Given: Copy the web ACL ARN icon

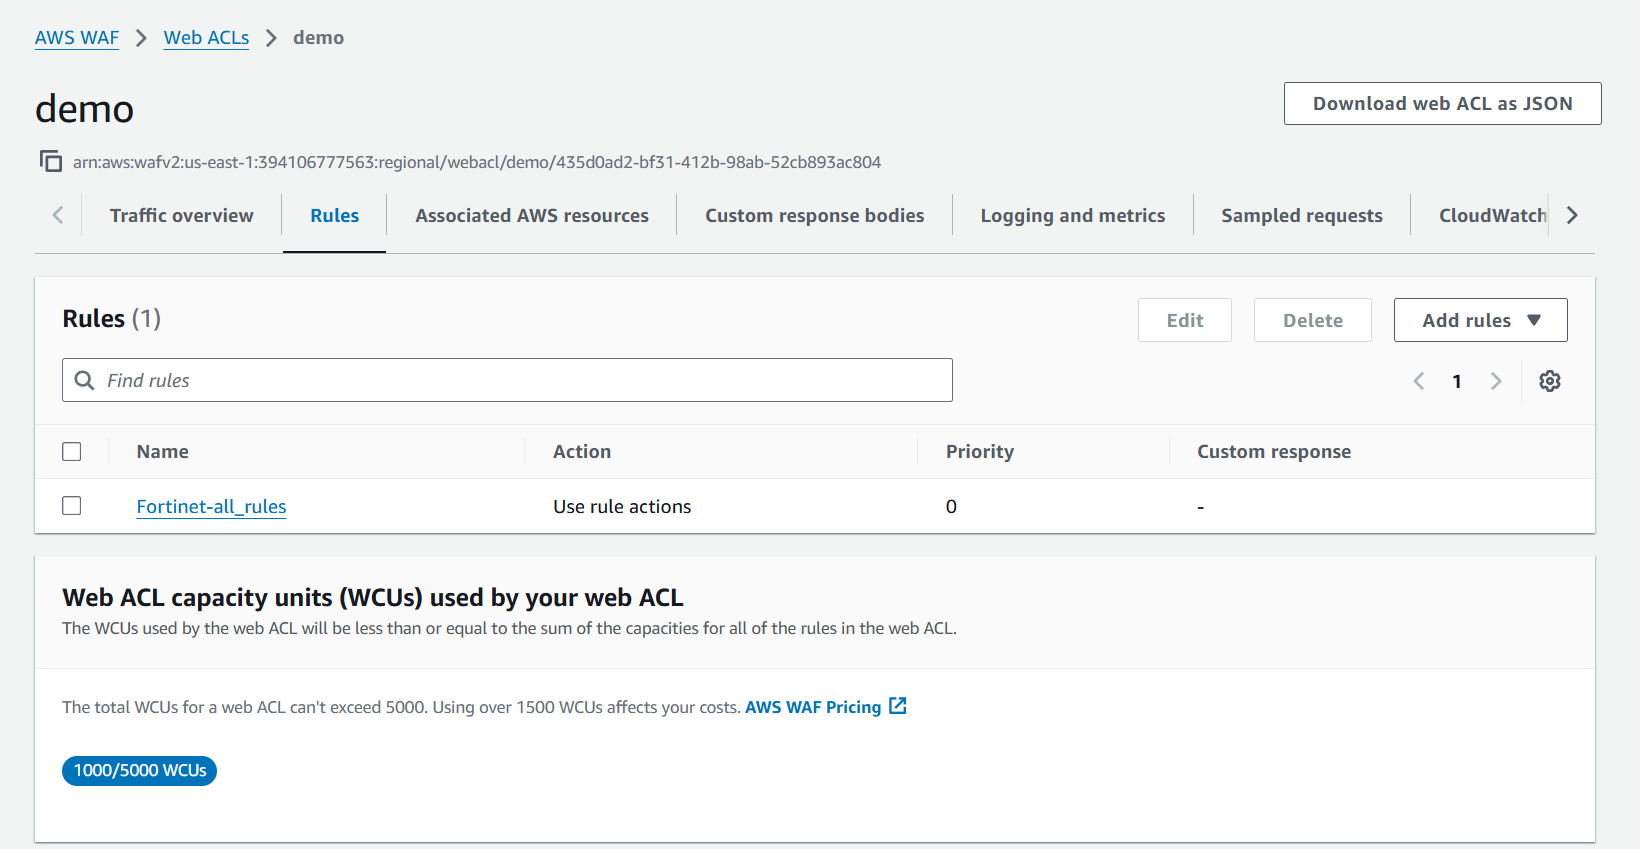Looking at the screenshot, I should click(50, 161).
